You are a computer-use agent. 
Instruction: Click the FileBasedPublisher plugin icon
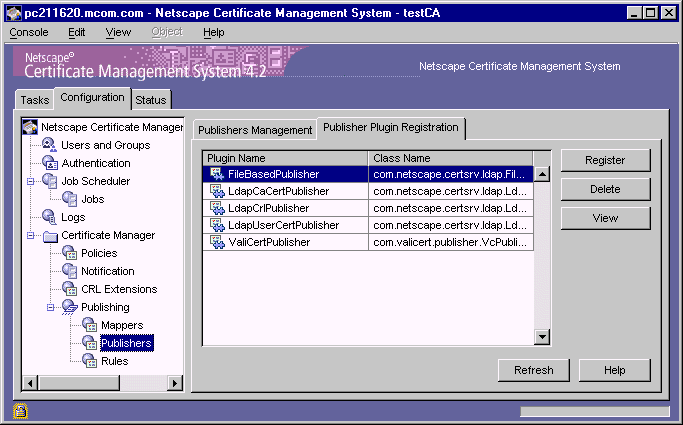coord(217,174)
